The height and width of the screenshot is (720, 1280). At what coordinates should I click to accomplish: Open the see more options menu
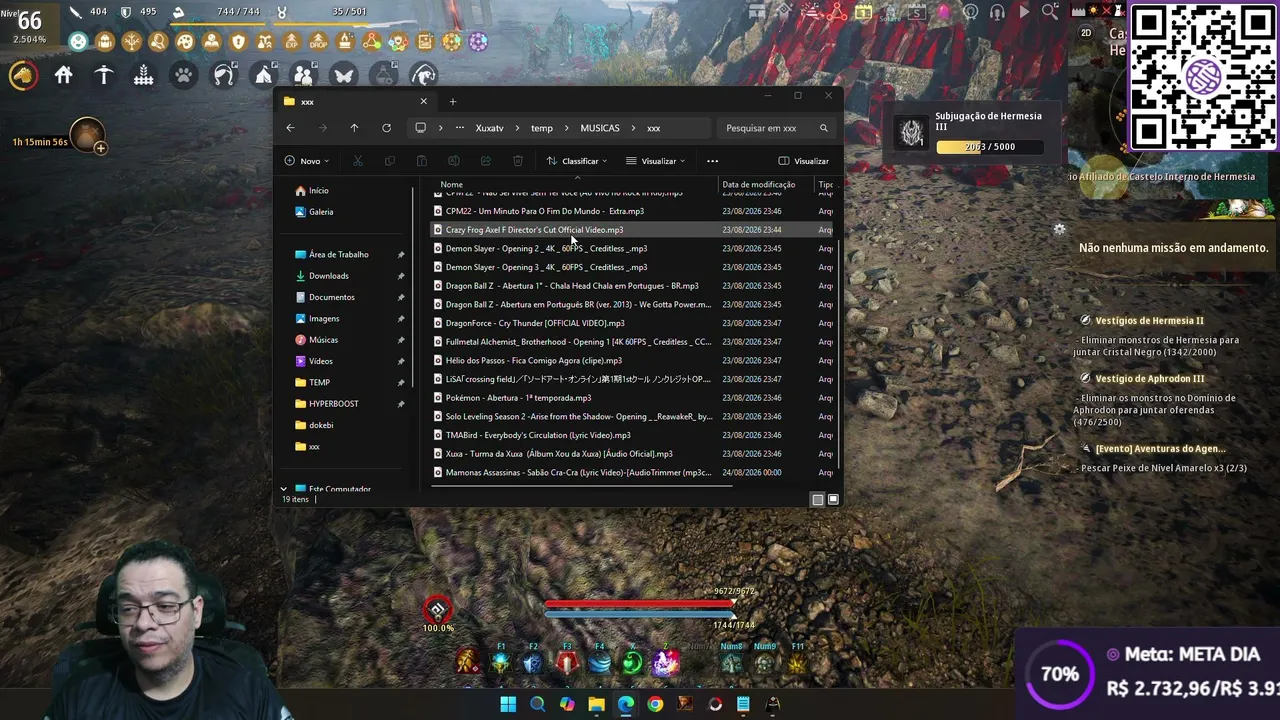tap(712, 161)
